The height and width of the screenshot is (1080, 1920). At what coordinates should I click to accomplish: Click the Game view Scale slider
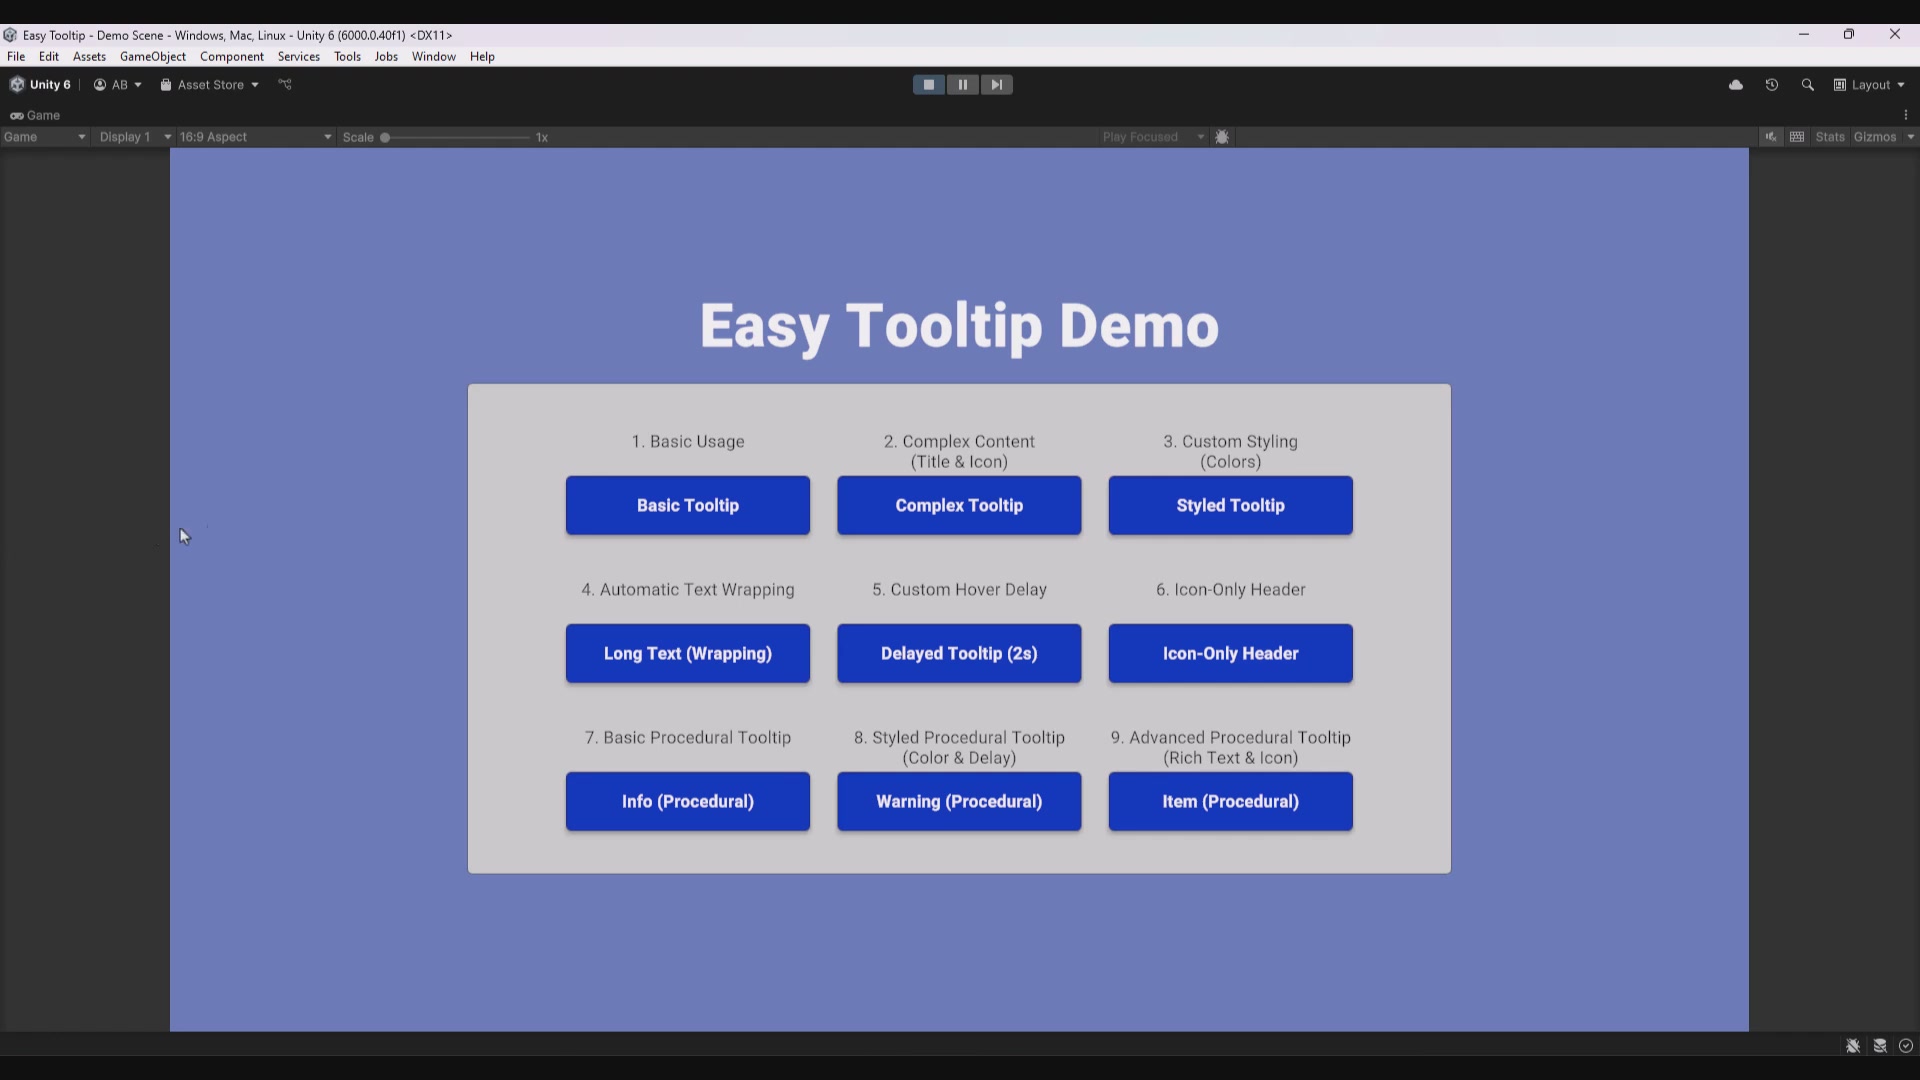[456, 137]
